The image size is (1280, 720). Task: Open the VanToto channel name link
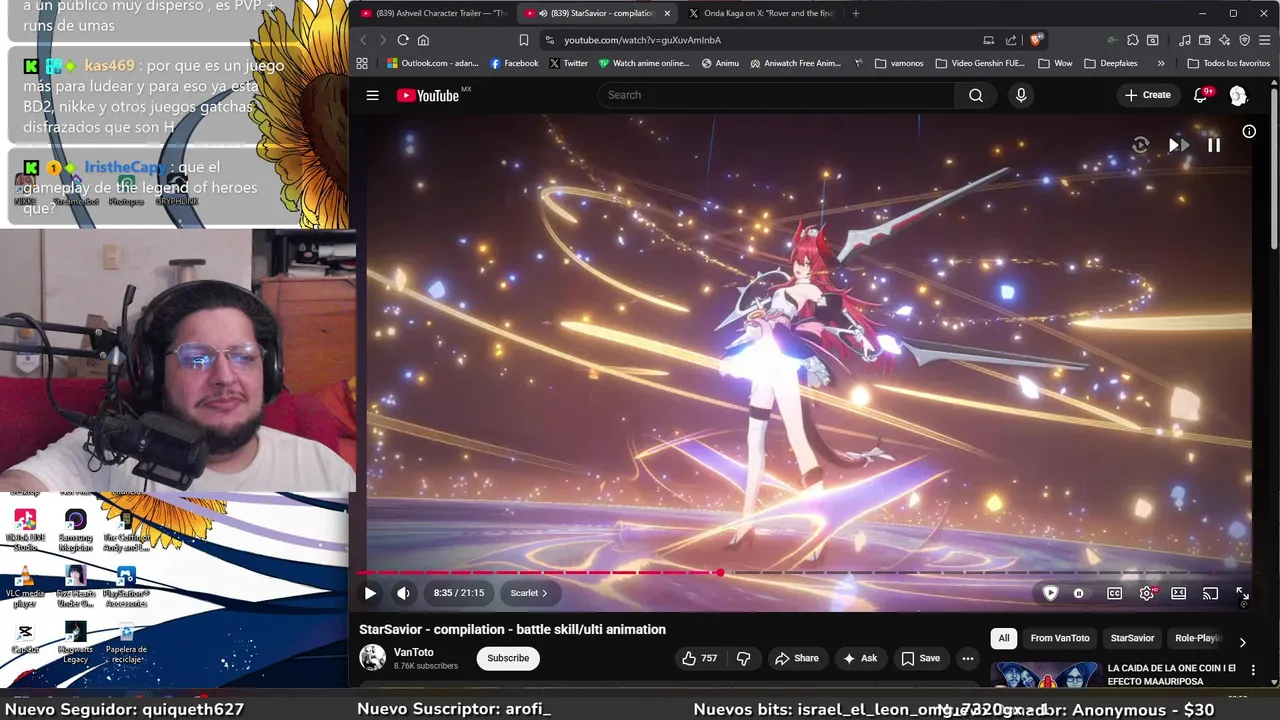point(414,652)
